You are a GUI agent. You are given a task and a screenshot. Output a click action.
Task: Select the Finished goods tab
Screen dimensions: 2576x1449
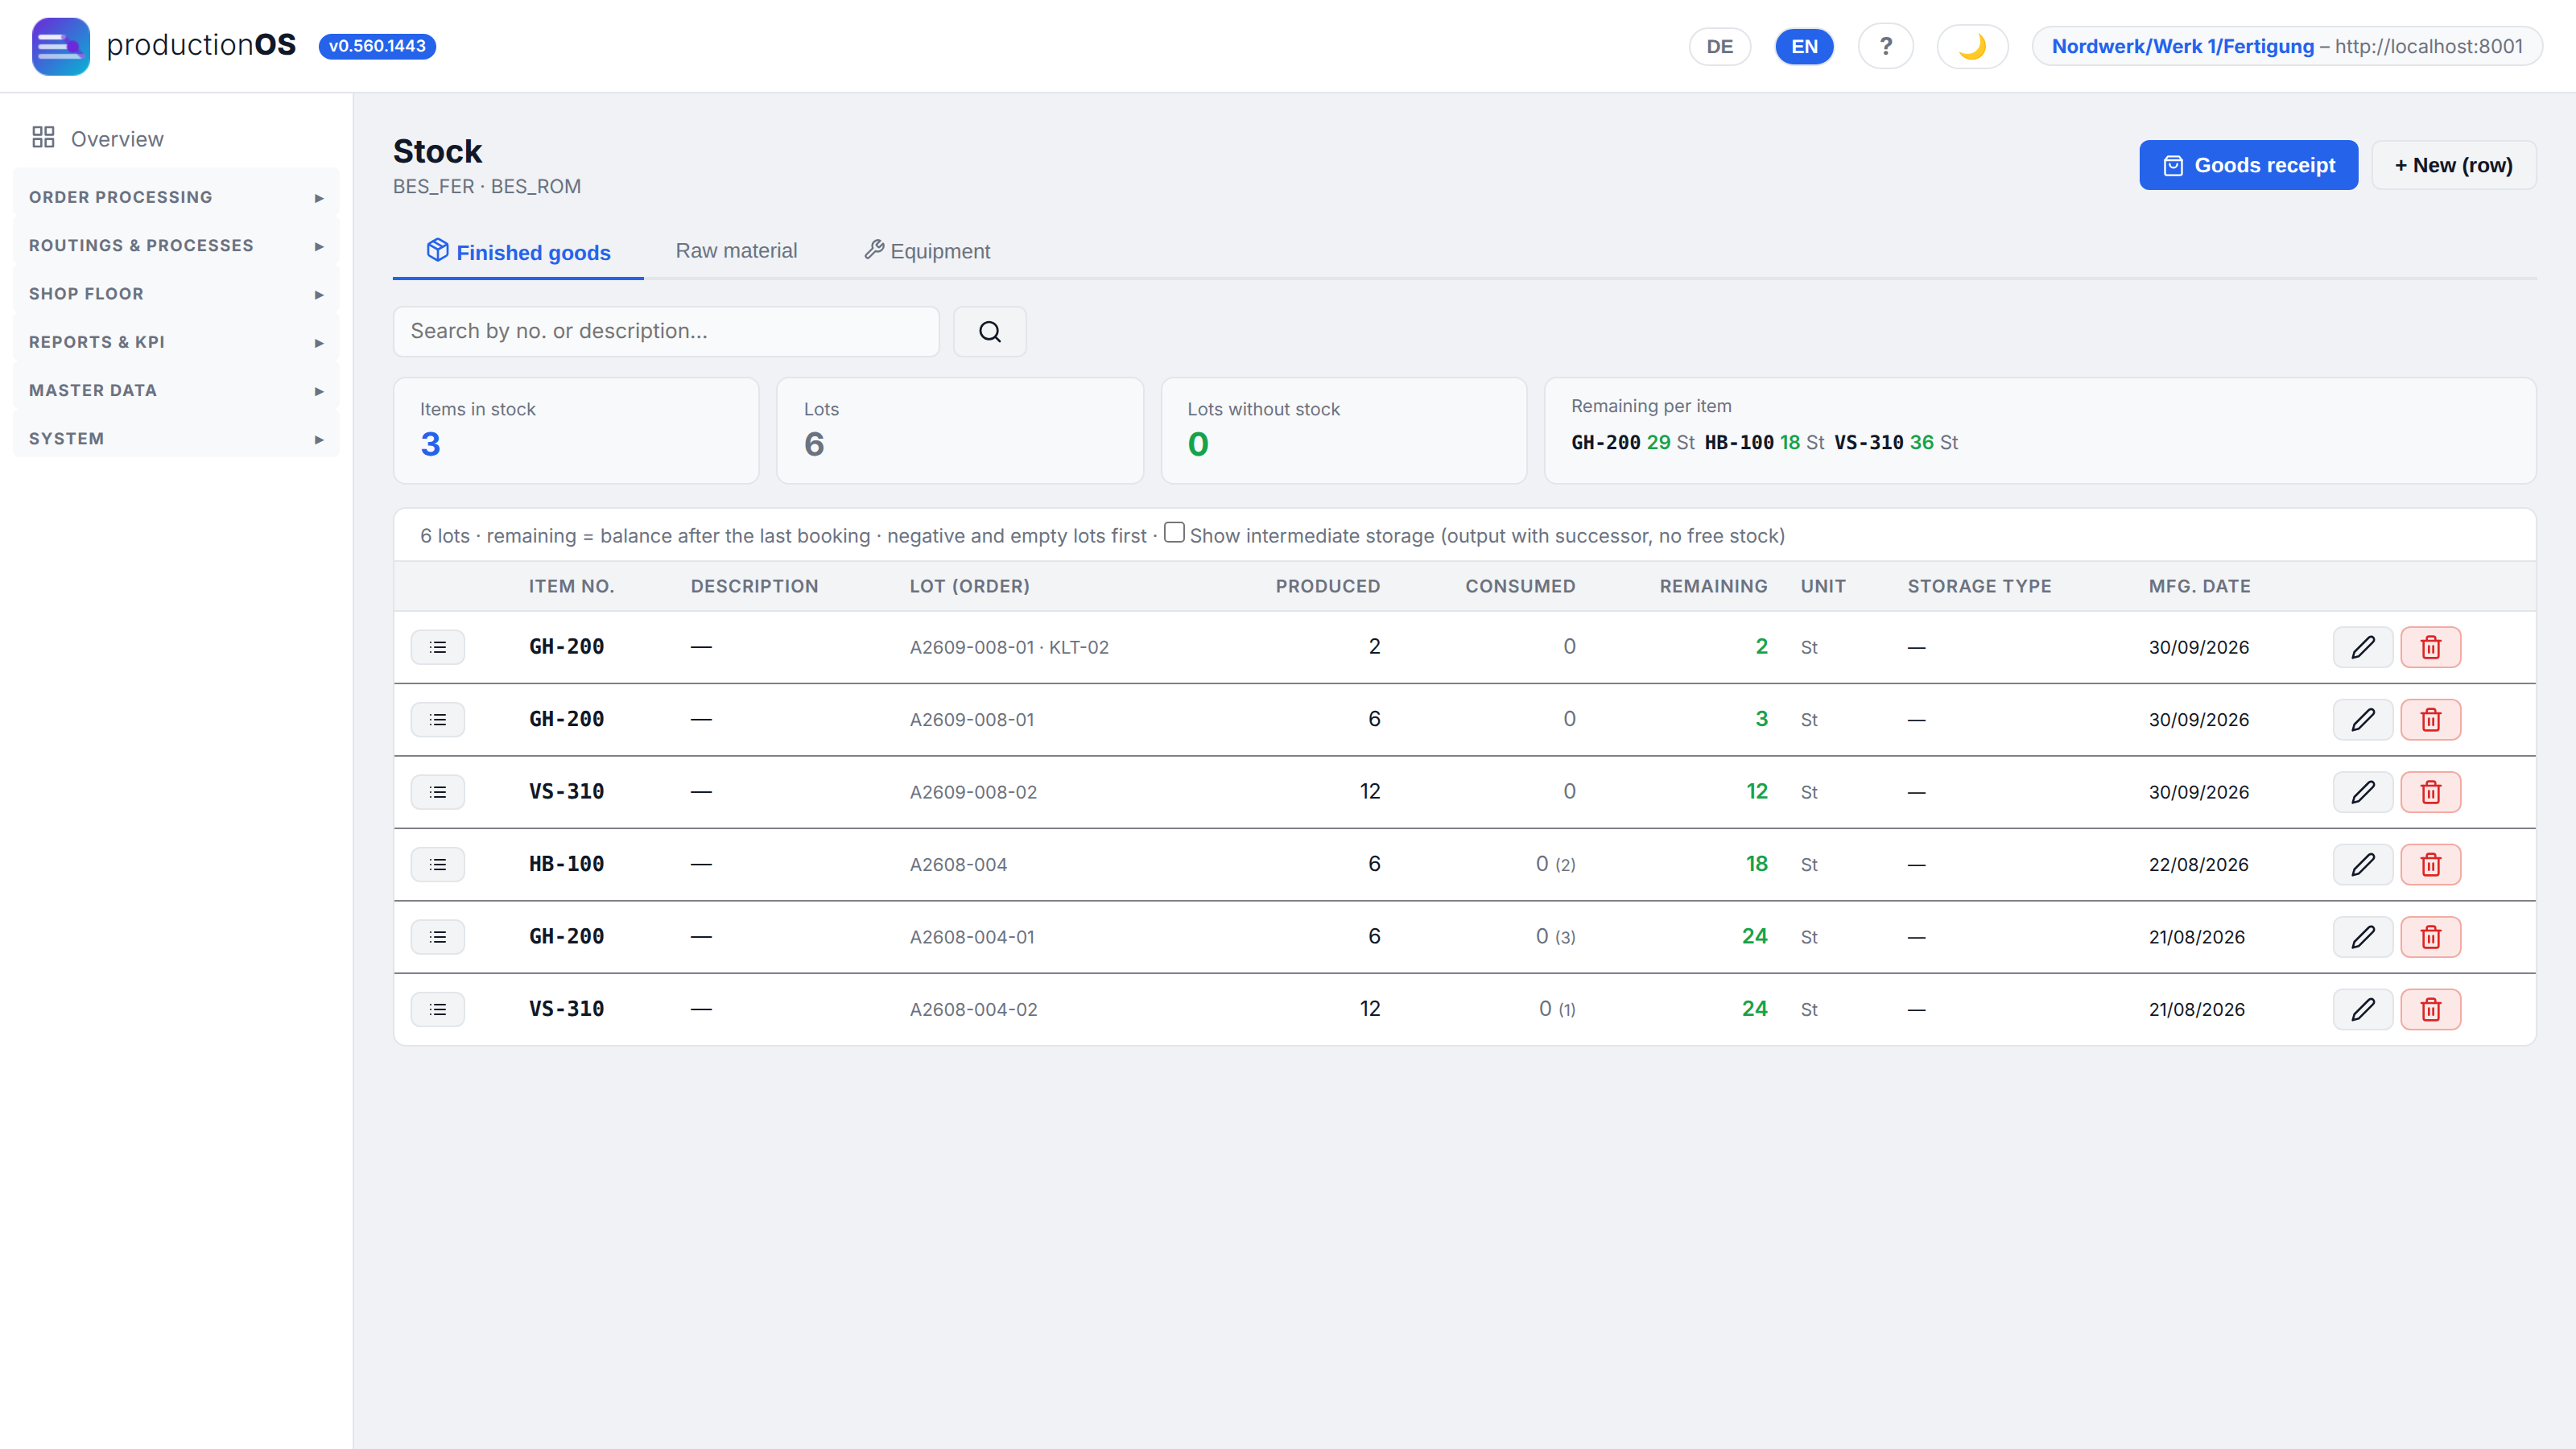tap(518, 252)
